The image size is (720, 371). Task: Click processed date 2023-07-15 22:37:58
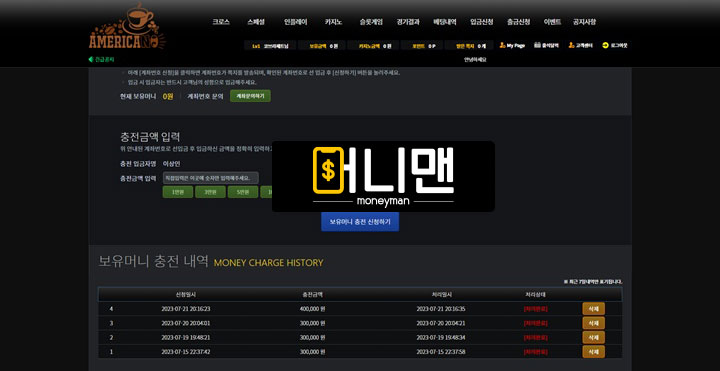(x=441, y=352)
